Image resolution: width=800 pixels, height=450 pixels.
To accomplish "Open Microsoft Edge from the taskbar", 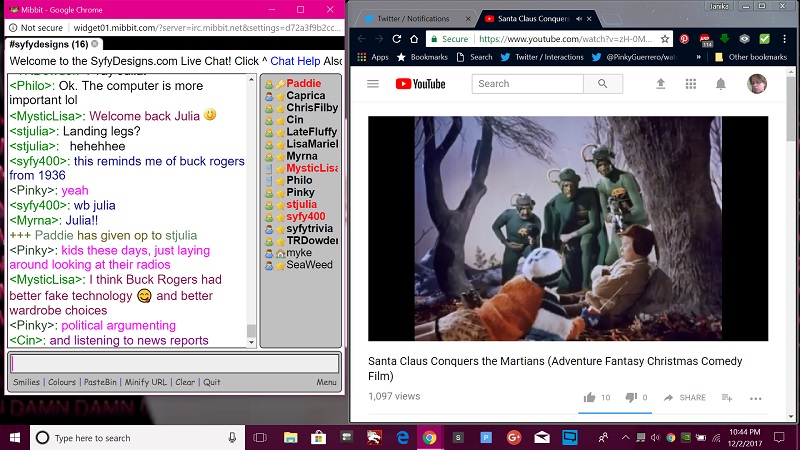I will point(403,438).
